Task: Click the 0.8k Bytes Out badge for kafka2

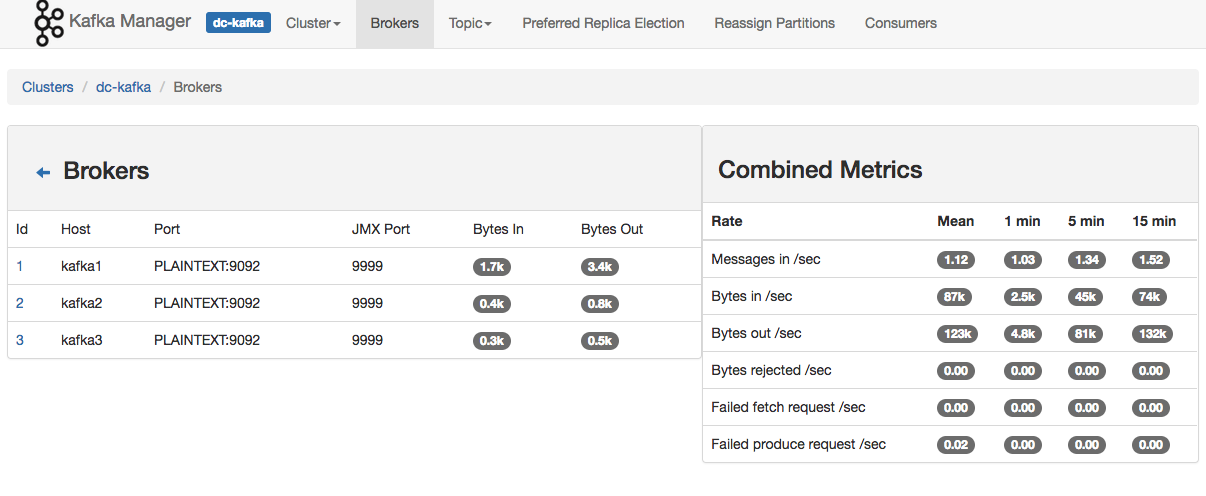Action: pyautogui.click(x=600, y=304)
